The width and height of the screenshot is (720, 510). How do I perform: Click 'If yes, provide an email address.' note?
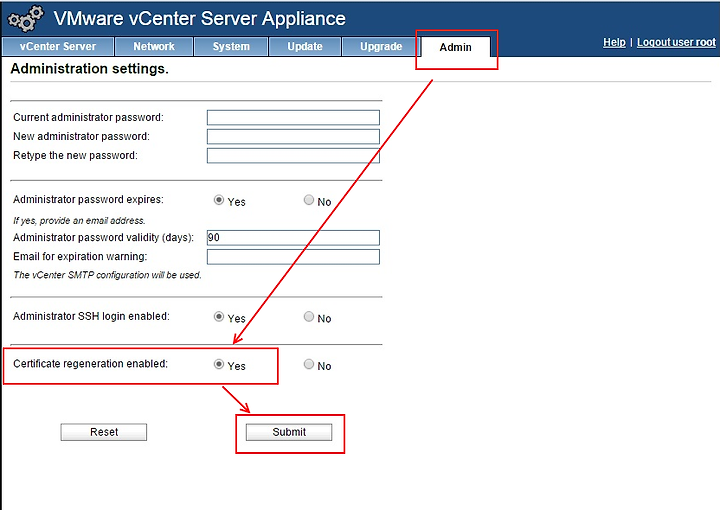coord(79,221)
